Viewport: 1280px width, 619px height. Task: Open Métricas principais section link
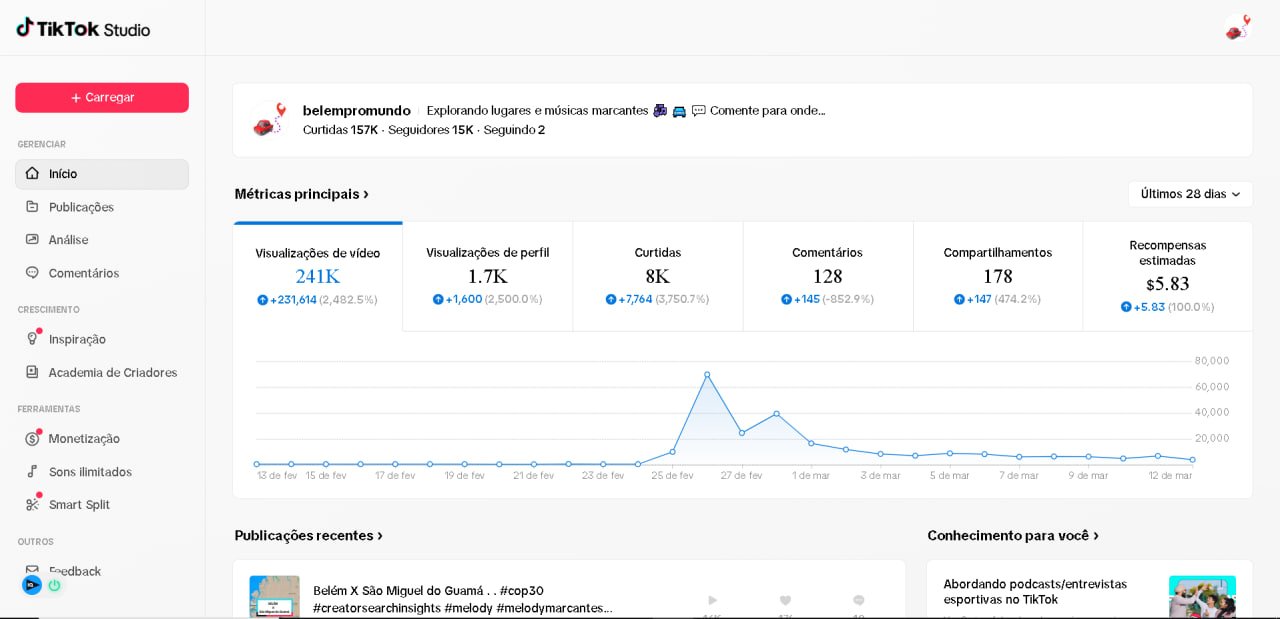click(301, 194)
